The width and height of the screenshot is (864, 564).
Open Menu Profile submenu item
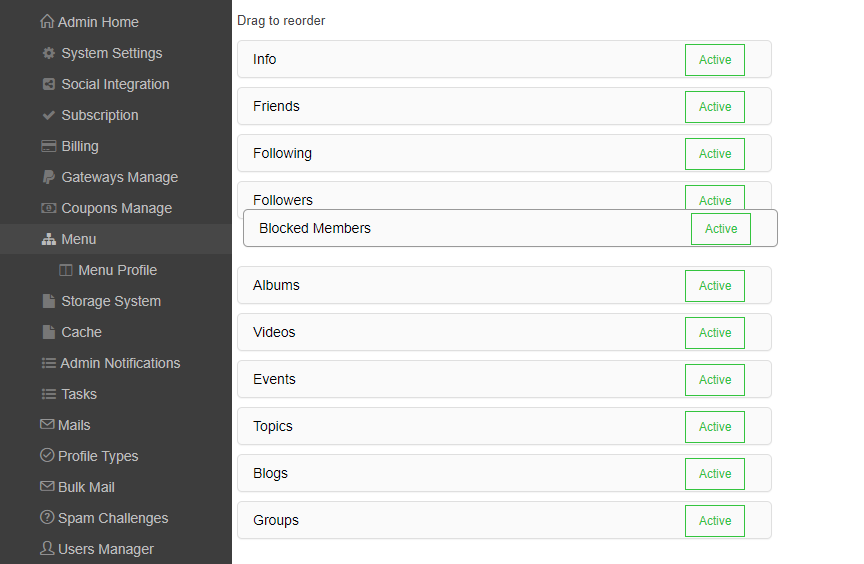pyautogui.click(x=108, y=270)
